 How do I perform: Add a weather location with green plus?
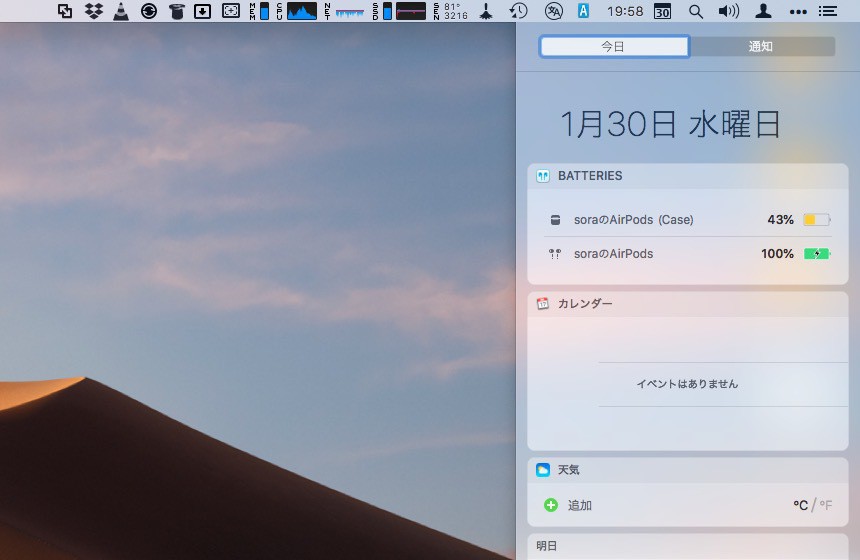551,505
